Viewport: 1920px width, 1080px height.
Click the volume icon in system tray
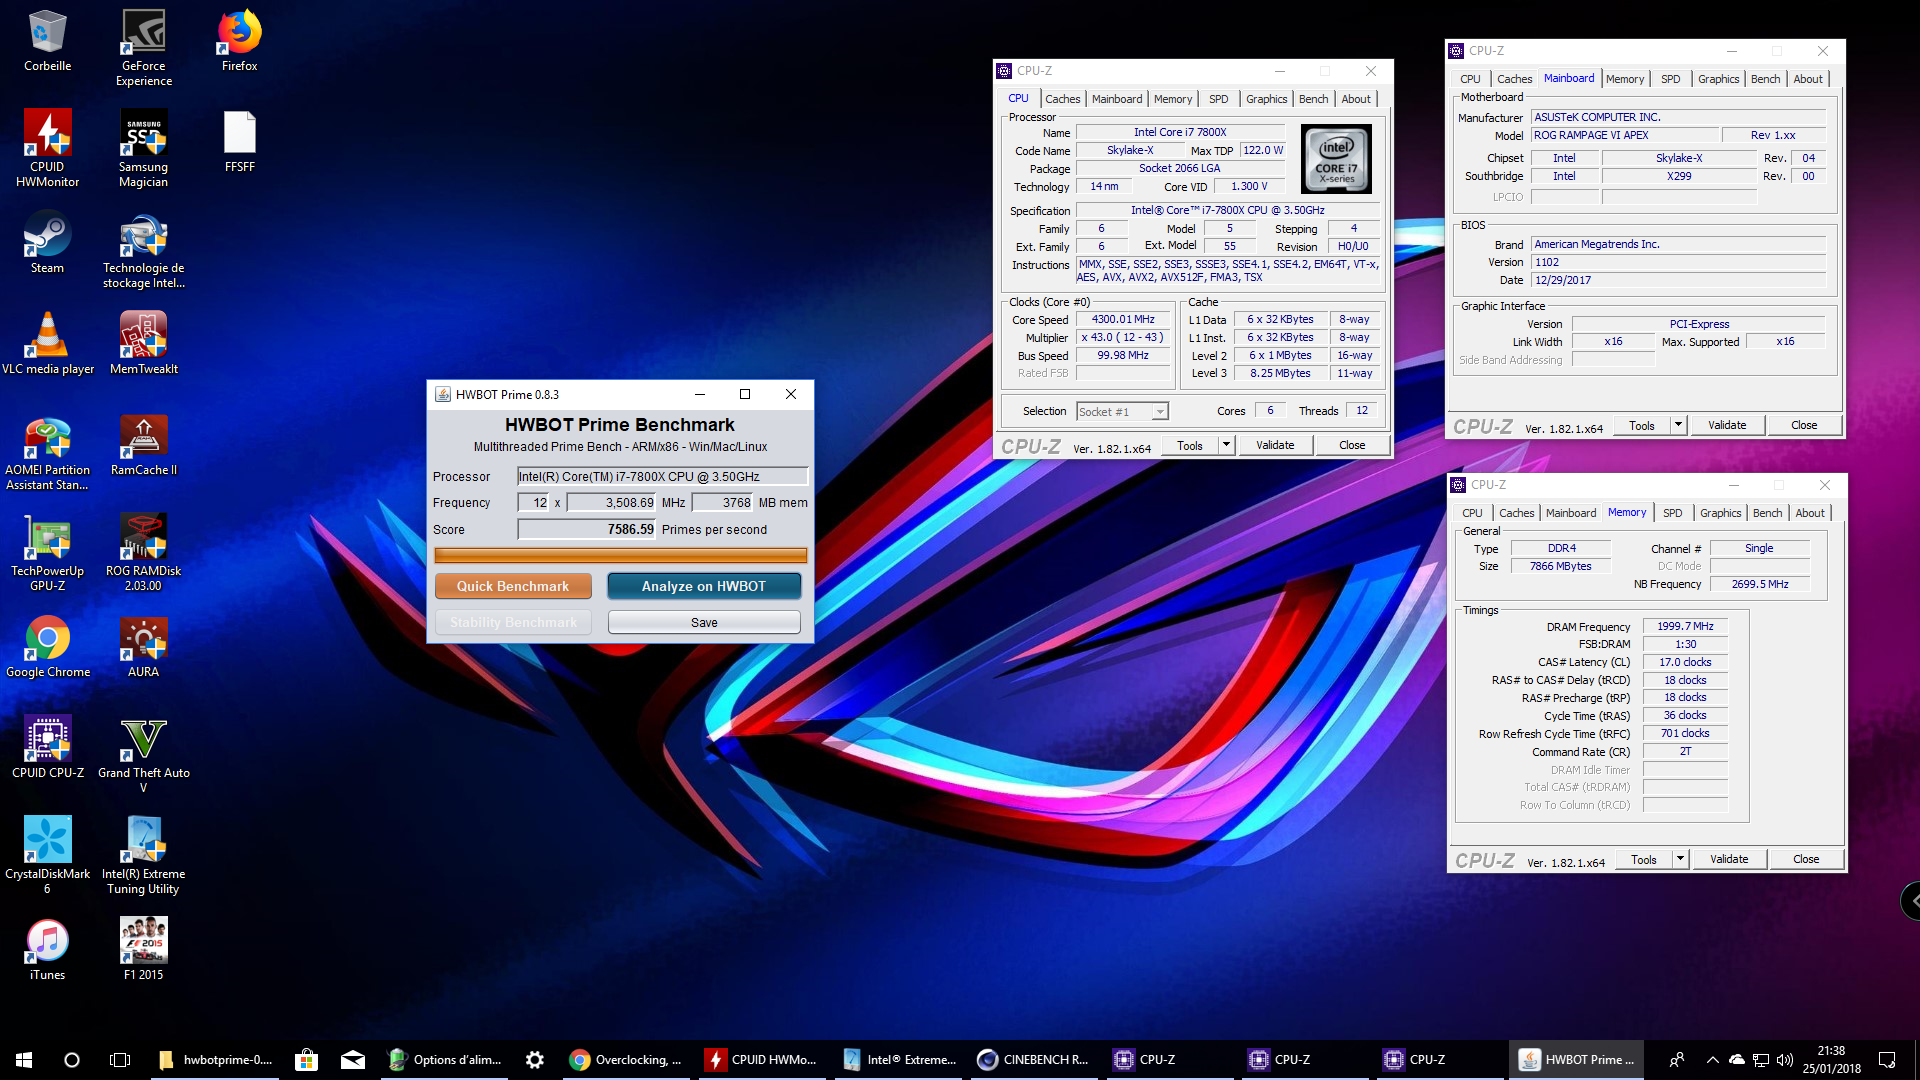click(1785, 1060)
